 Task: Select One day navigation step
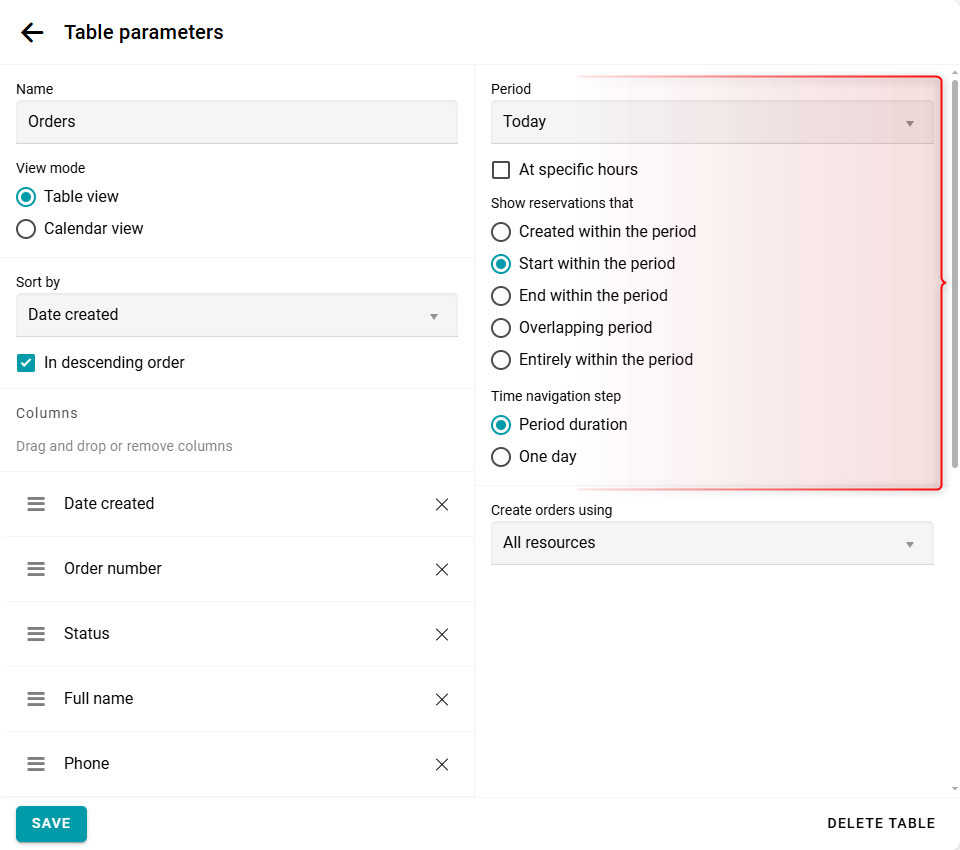pyautogui.click(x=501, y=457)
